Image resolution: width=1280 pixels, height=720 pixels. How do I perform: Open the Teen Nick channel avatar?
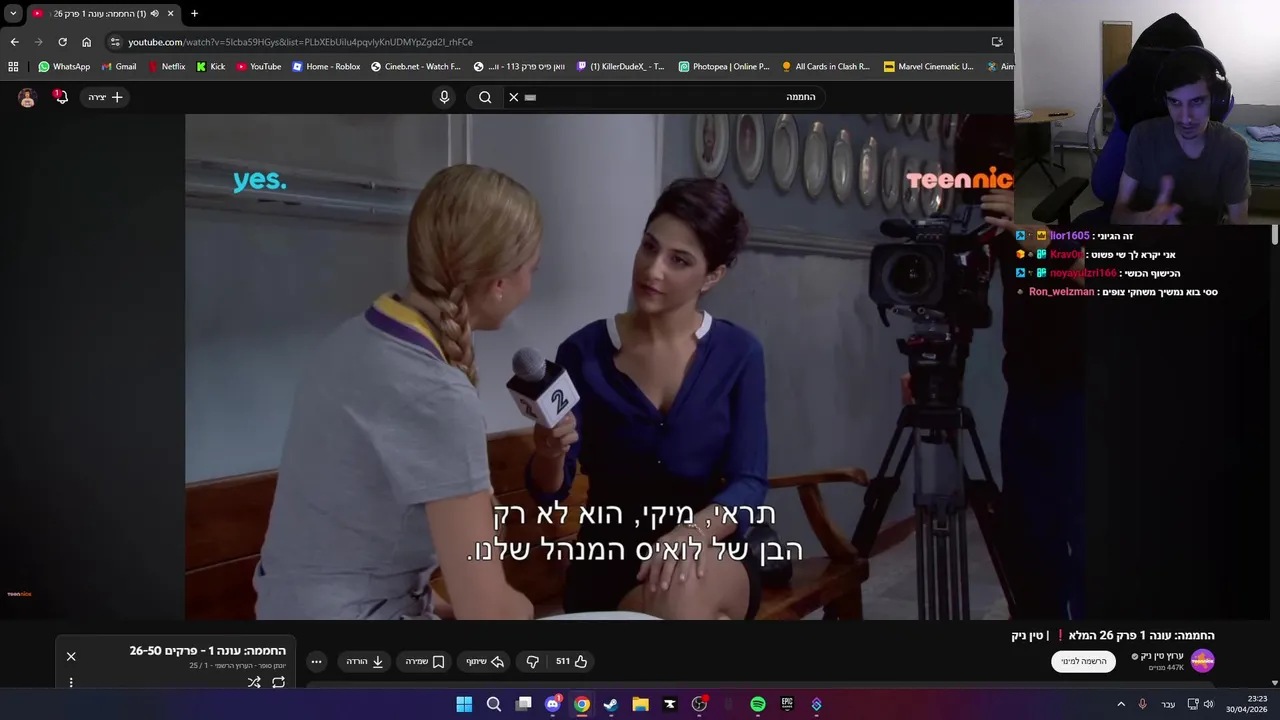[1202, 661]
